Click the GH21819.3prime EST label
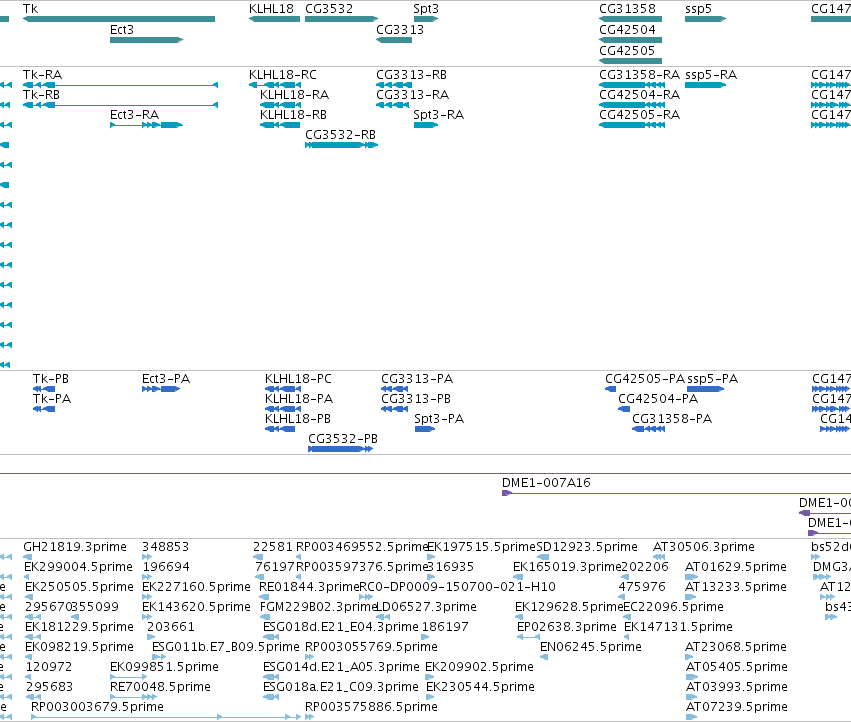 pyautogui.click(x=75, y=547)
